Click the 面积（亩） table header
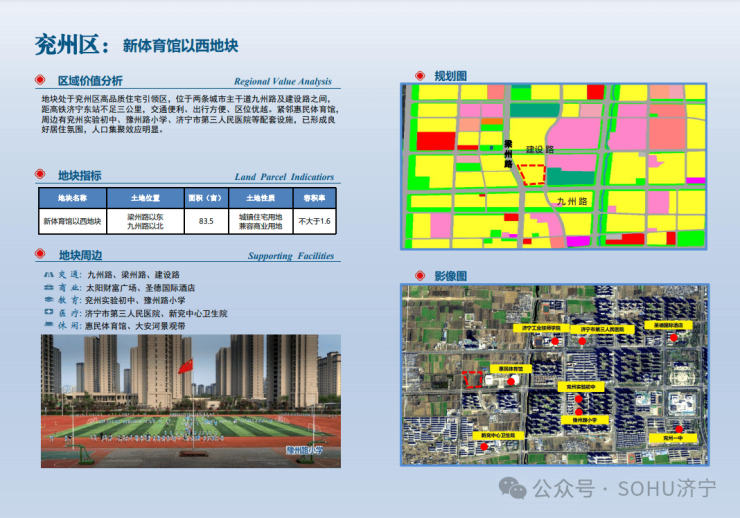This screenshot has width=740, height=518. tap(206, 198)
